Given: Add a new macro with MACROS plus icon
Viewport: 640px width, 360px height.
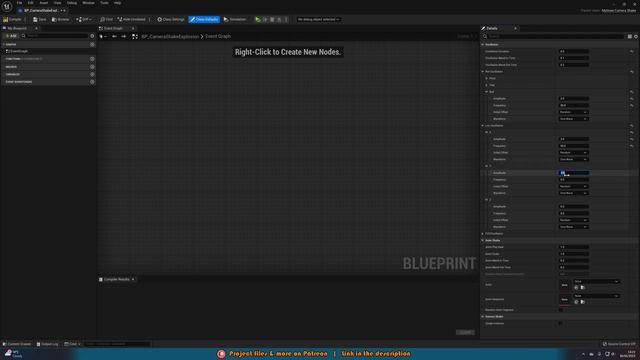Looking at the screenshot, I should (92, 67).
